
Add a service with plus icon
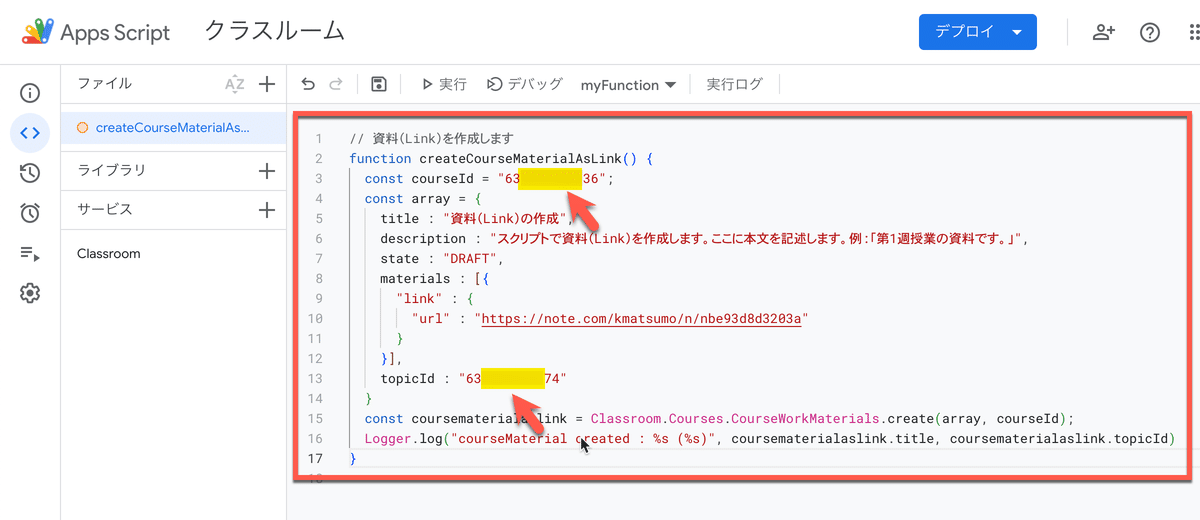coord(267,210)
